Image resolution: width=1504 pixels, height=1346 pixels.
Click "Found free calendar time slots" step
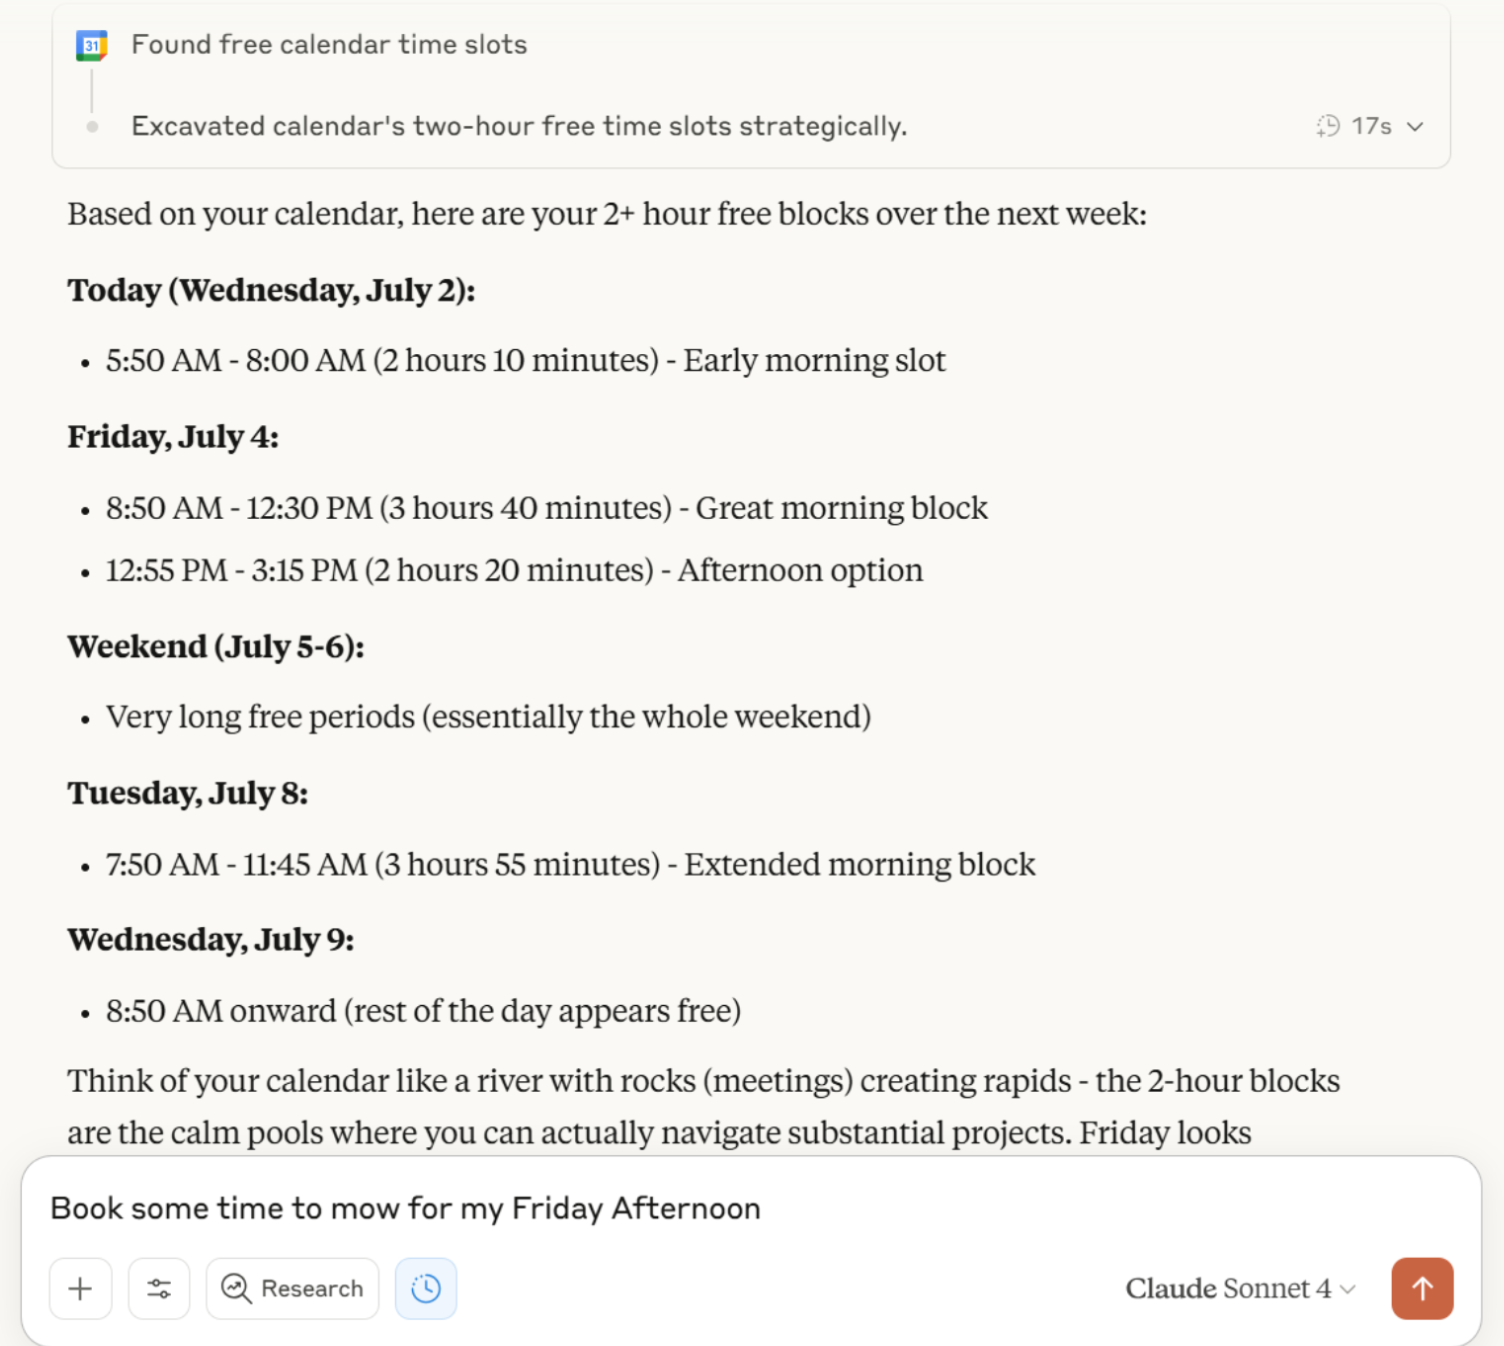329,45
